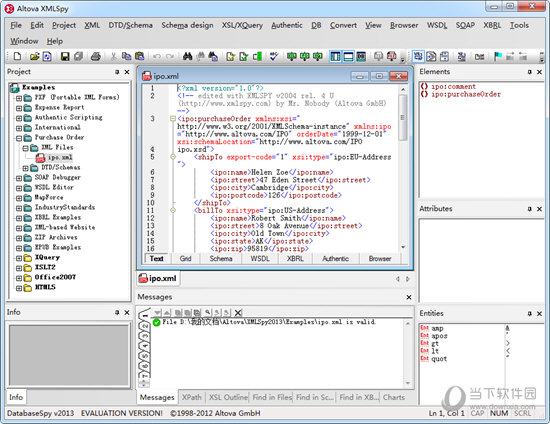Click the Redo arrow icon

click(170, 56)
